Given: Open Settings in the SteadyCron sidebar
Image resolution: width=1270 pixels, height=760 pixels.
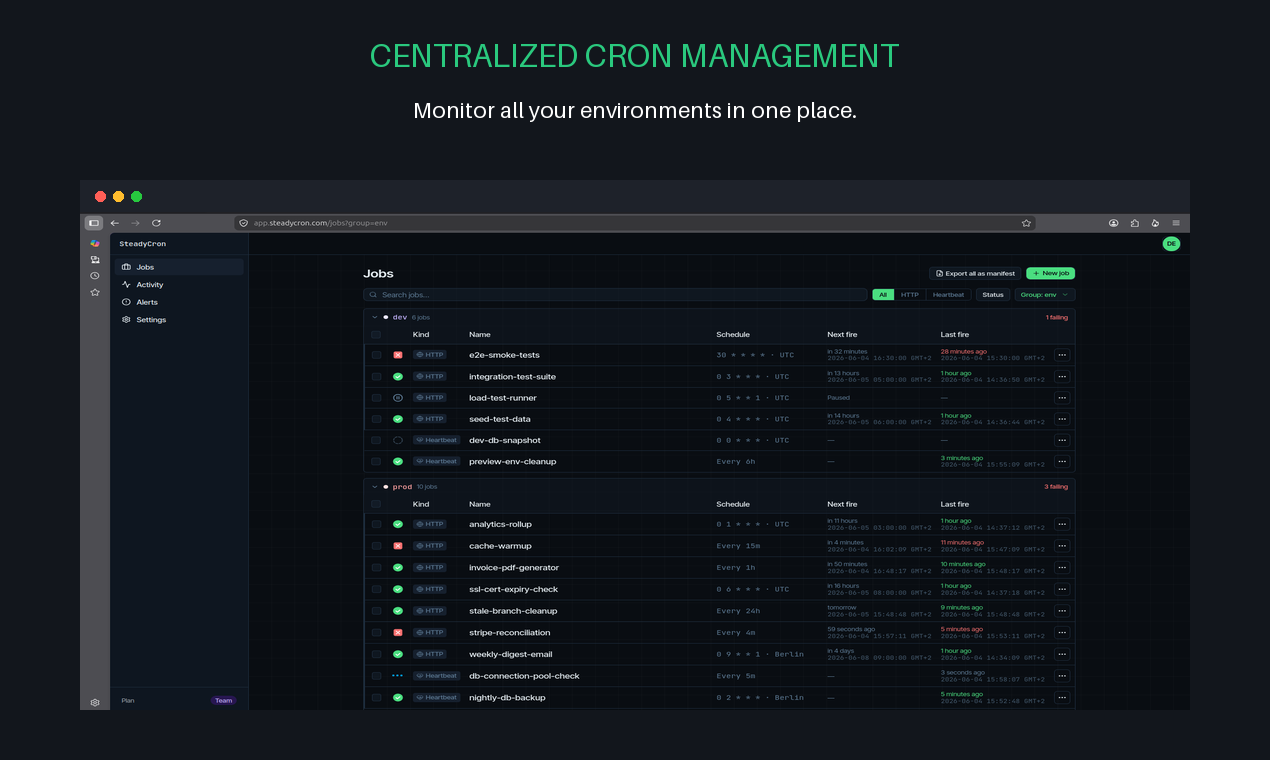Looking at the screenshot, I should 179,320.
